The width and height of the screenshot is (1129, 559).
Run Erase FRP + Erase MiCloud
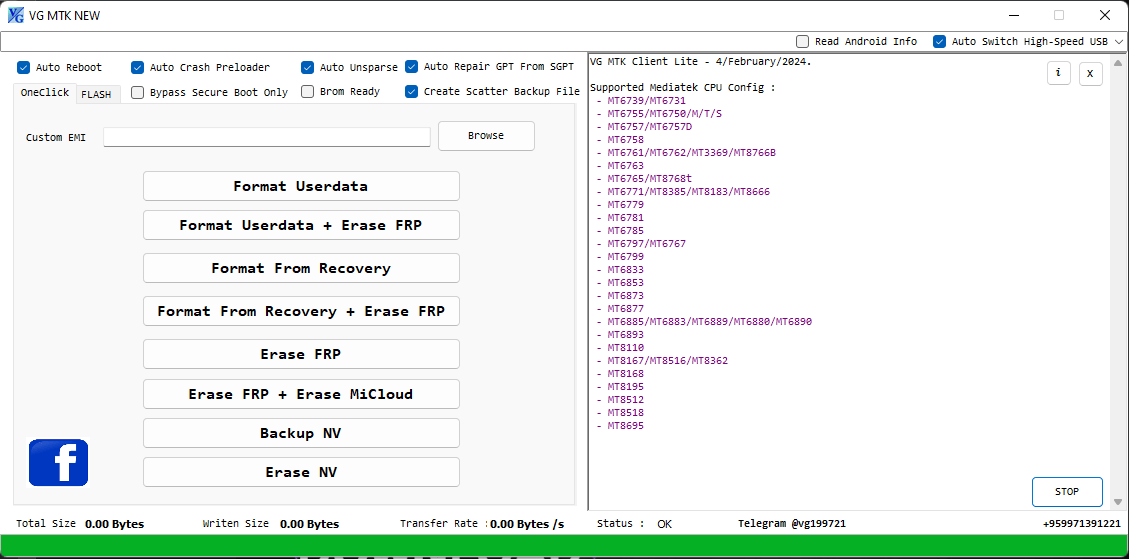pyautogui.click(x=301, y=394)
